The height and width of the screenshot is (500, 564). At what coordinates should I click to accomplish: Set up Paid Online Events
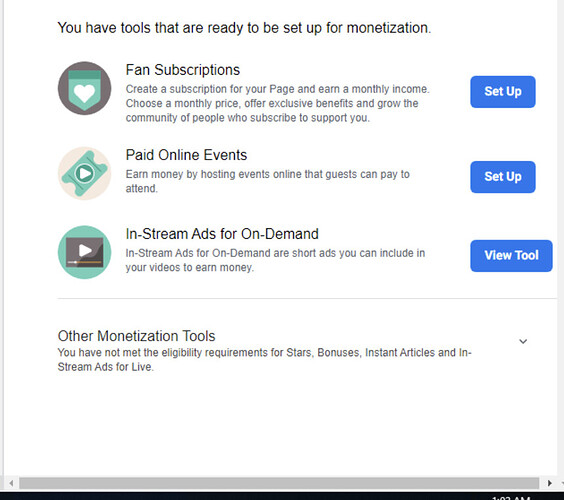click(x=502, y=177)
